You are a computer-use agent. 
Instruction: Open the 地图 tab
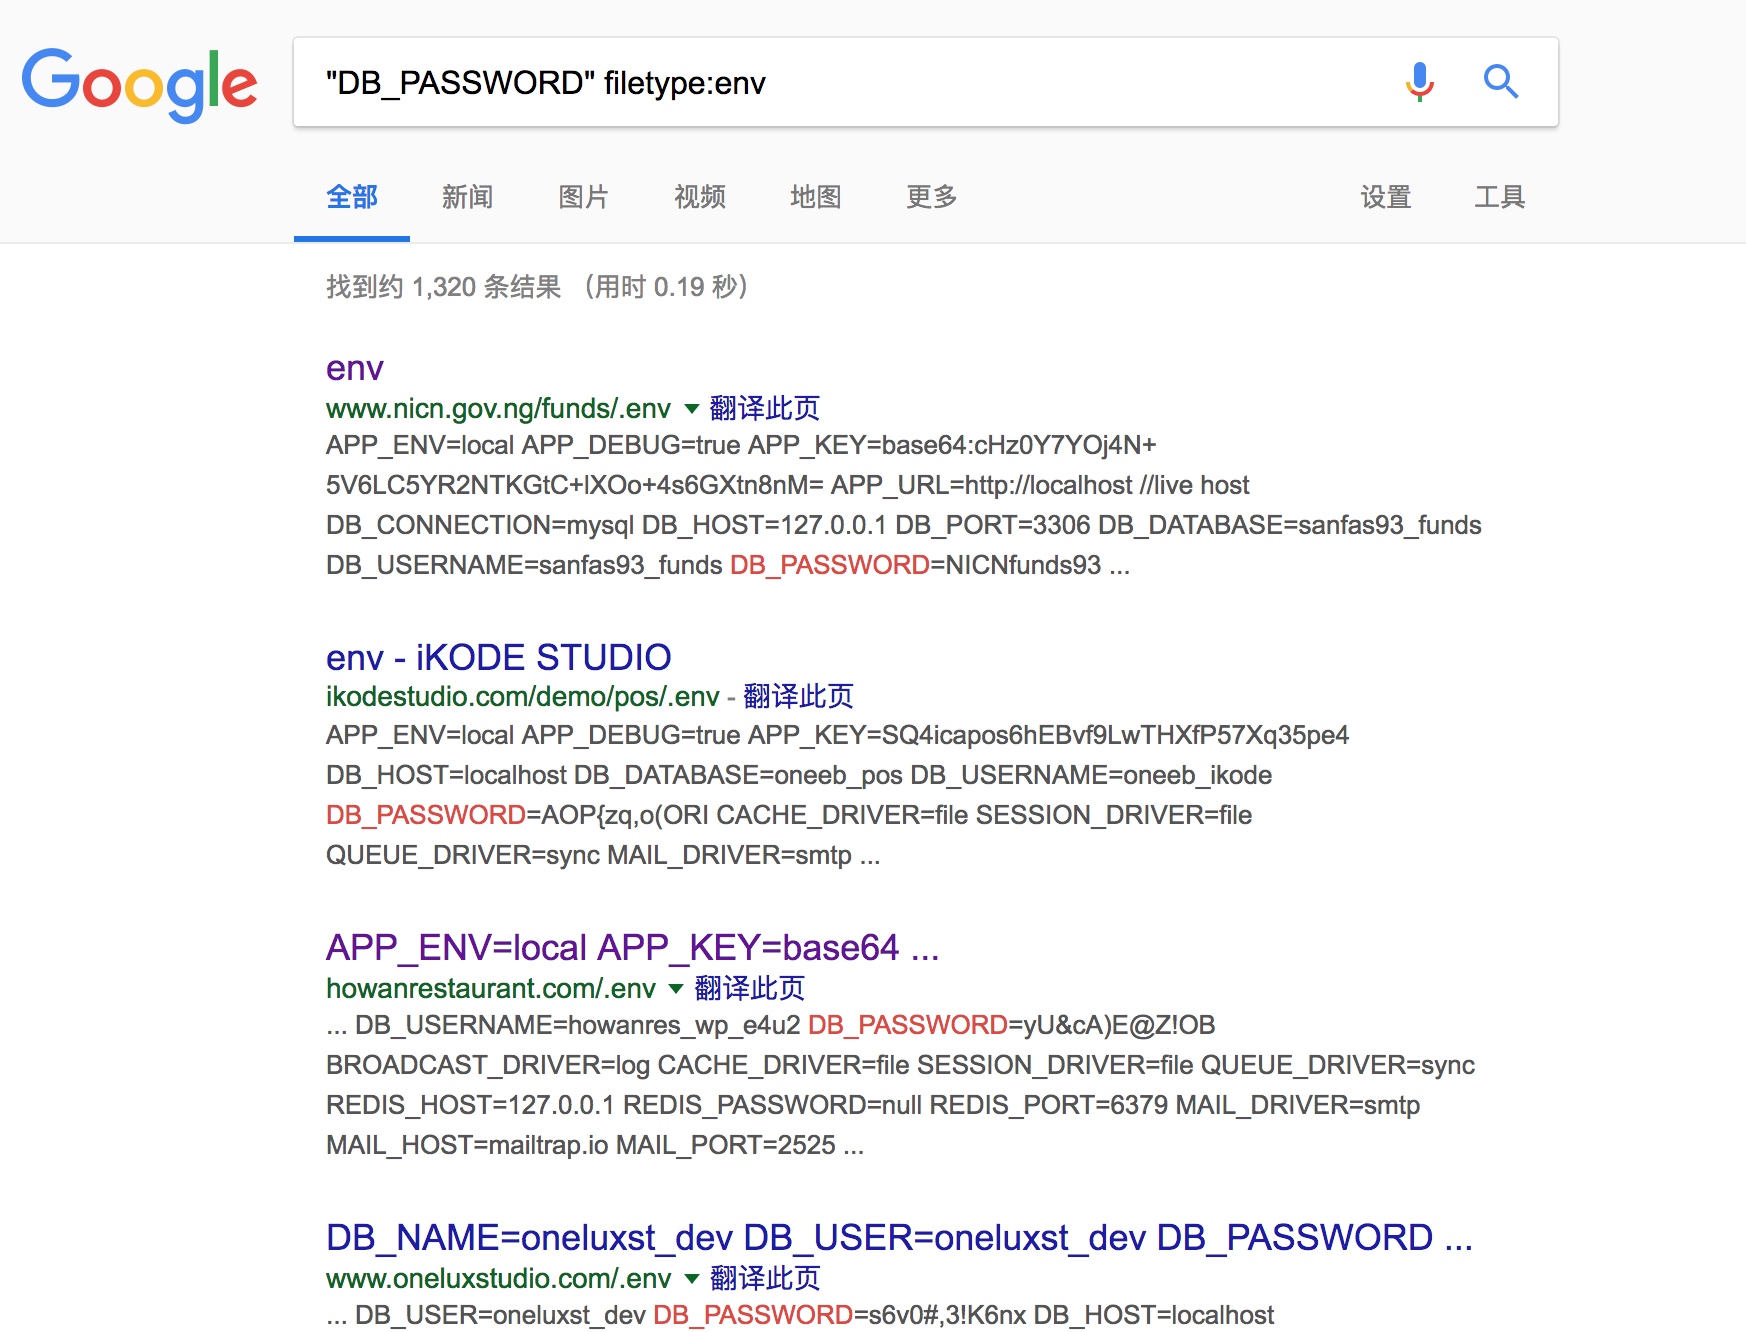(x=815, y=197)
